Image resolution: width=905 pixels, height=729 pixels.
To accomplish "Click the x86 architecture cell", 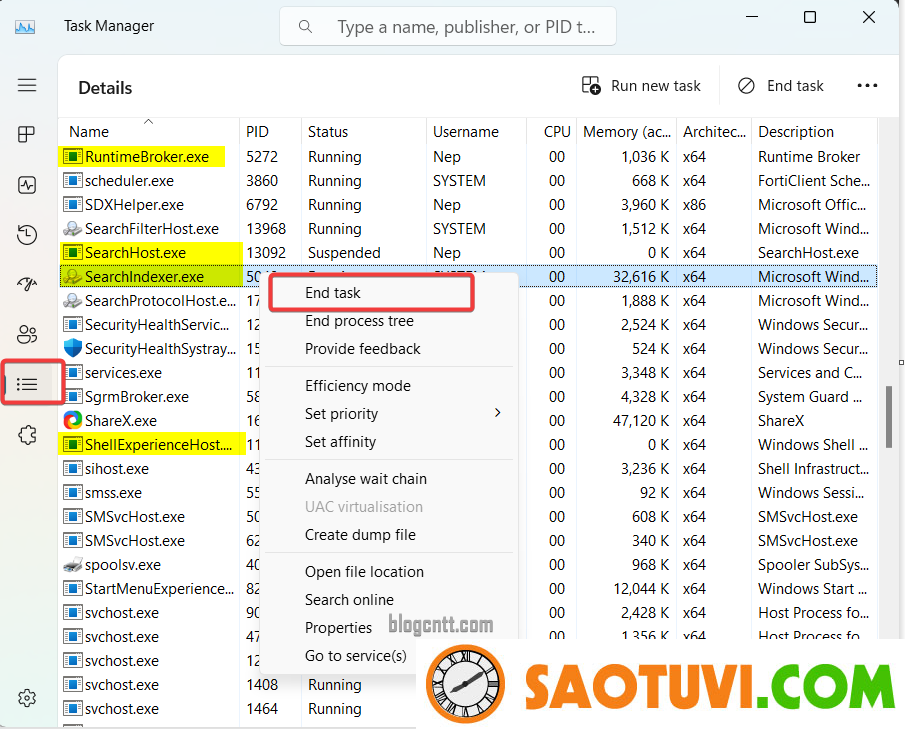I will pyautogui.click(x=694, y=205).
